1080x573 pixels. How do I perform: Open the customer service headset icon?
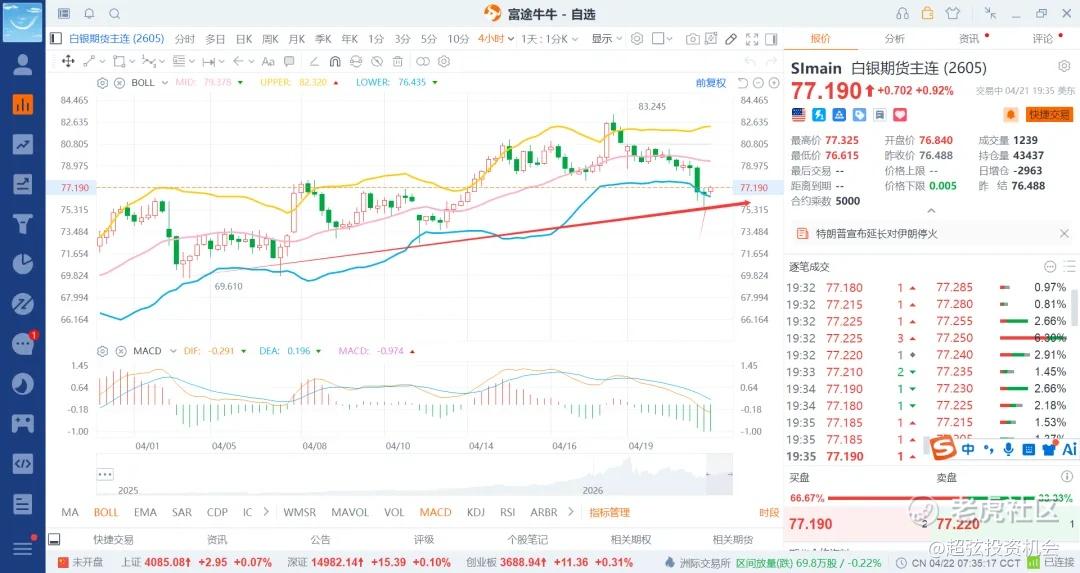[x=903, y=13]
